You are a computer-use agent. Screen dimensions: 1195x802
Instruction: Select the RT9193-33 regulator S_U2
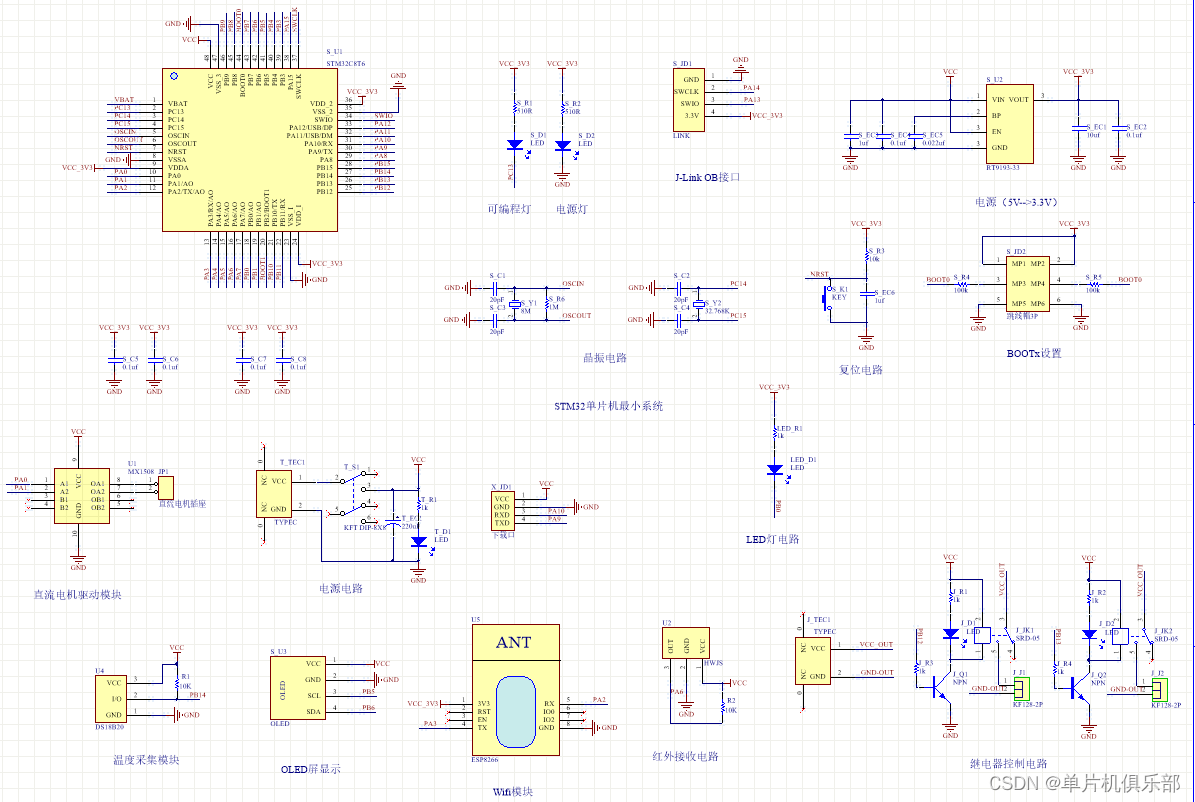pyautogui.click(x=1010, y=124)
